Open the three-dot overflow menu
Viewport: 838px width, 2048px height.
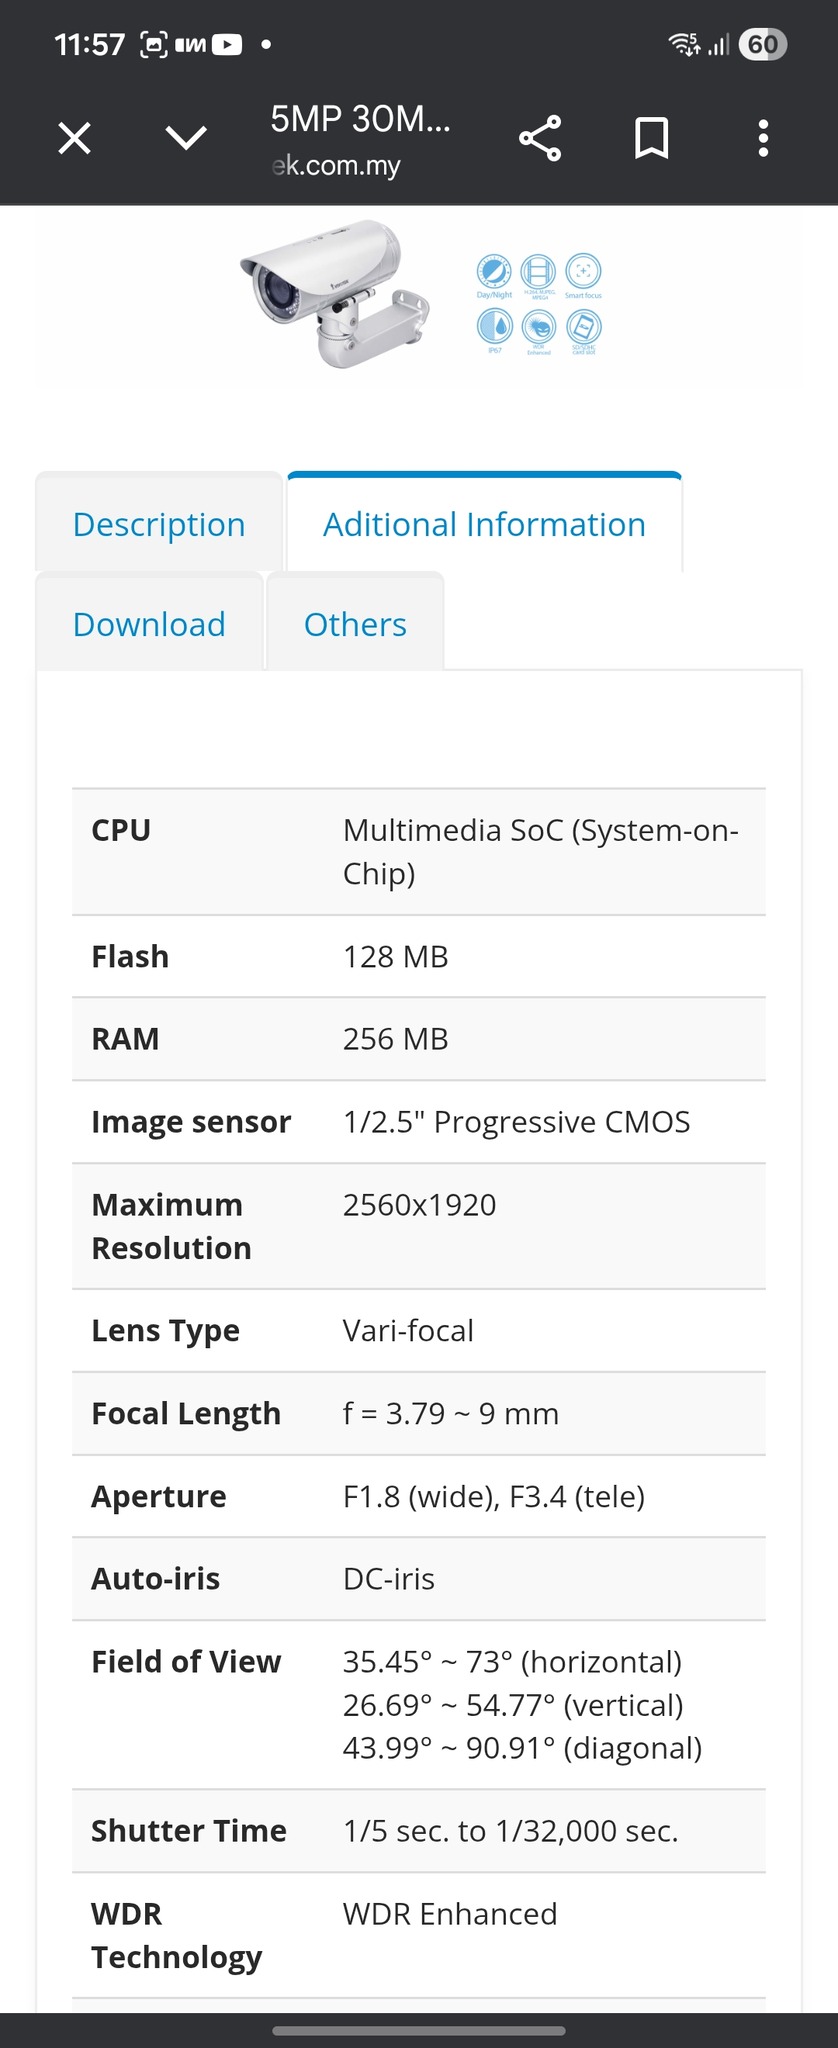[763, 138]
